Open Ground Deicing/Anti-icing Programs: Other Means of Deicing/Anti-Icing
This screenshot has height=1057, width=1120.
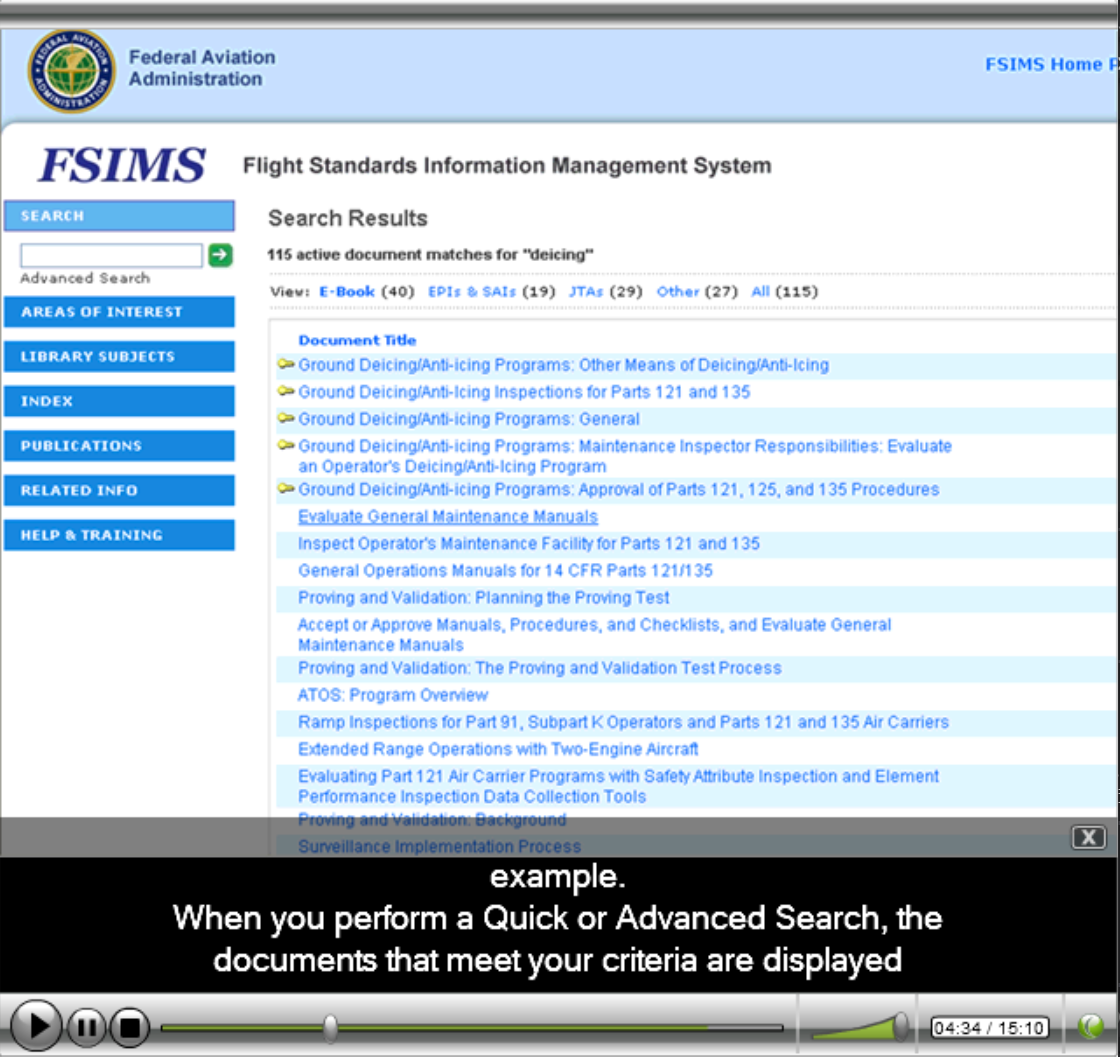(x=564, y=365)
